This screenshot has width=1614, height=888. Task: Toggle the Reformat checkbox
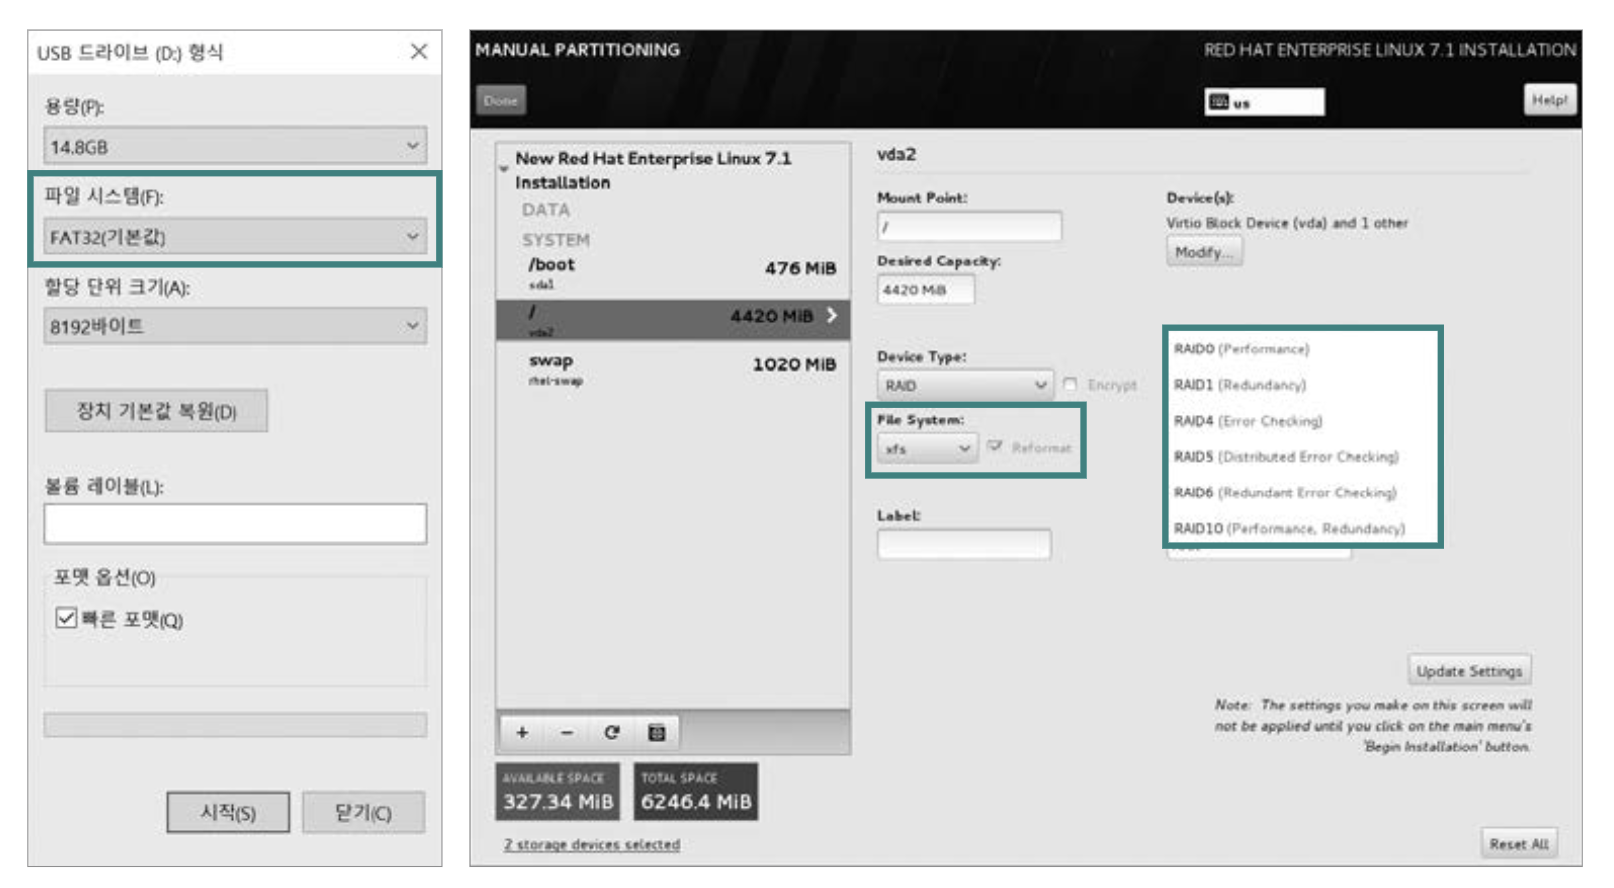[994, 447]
